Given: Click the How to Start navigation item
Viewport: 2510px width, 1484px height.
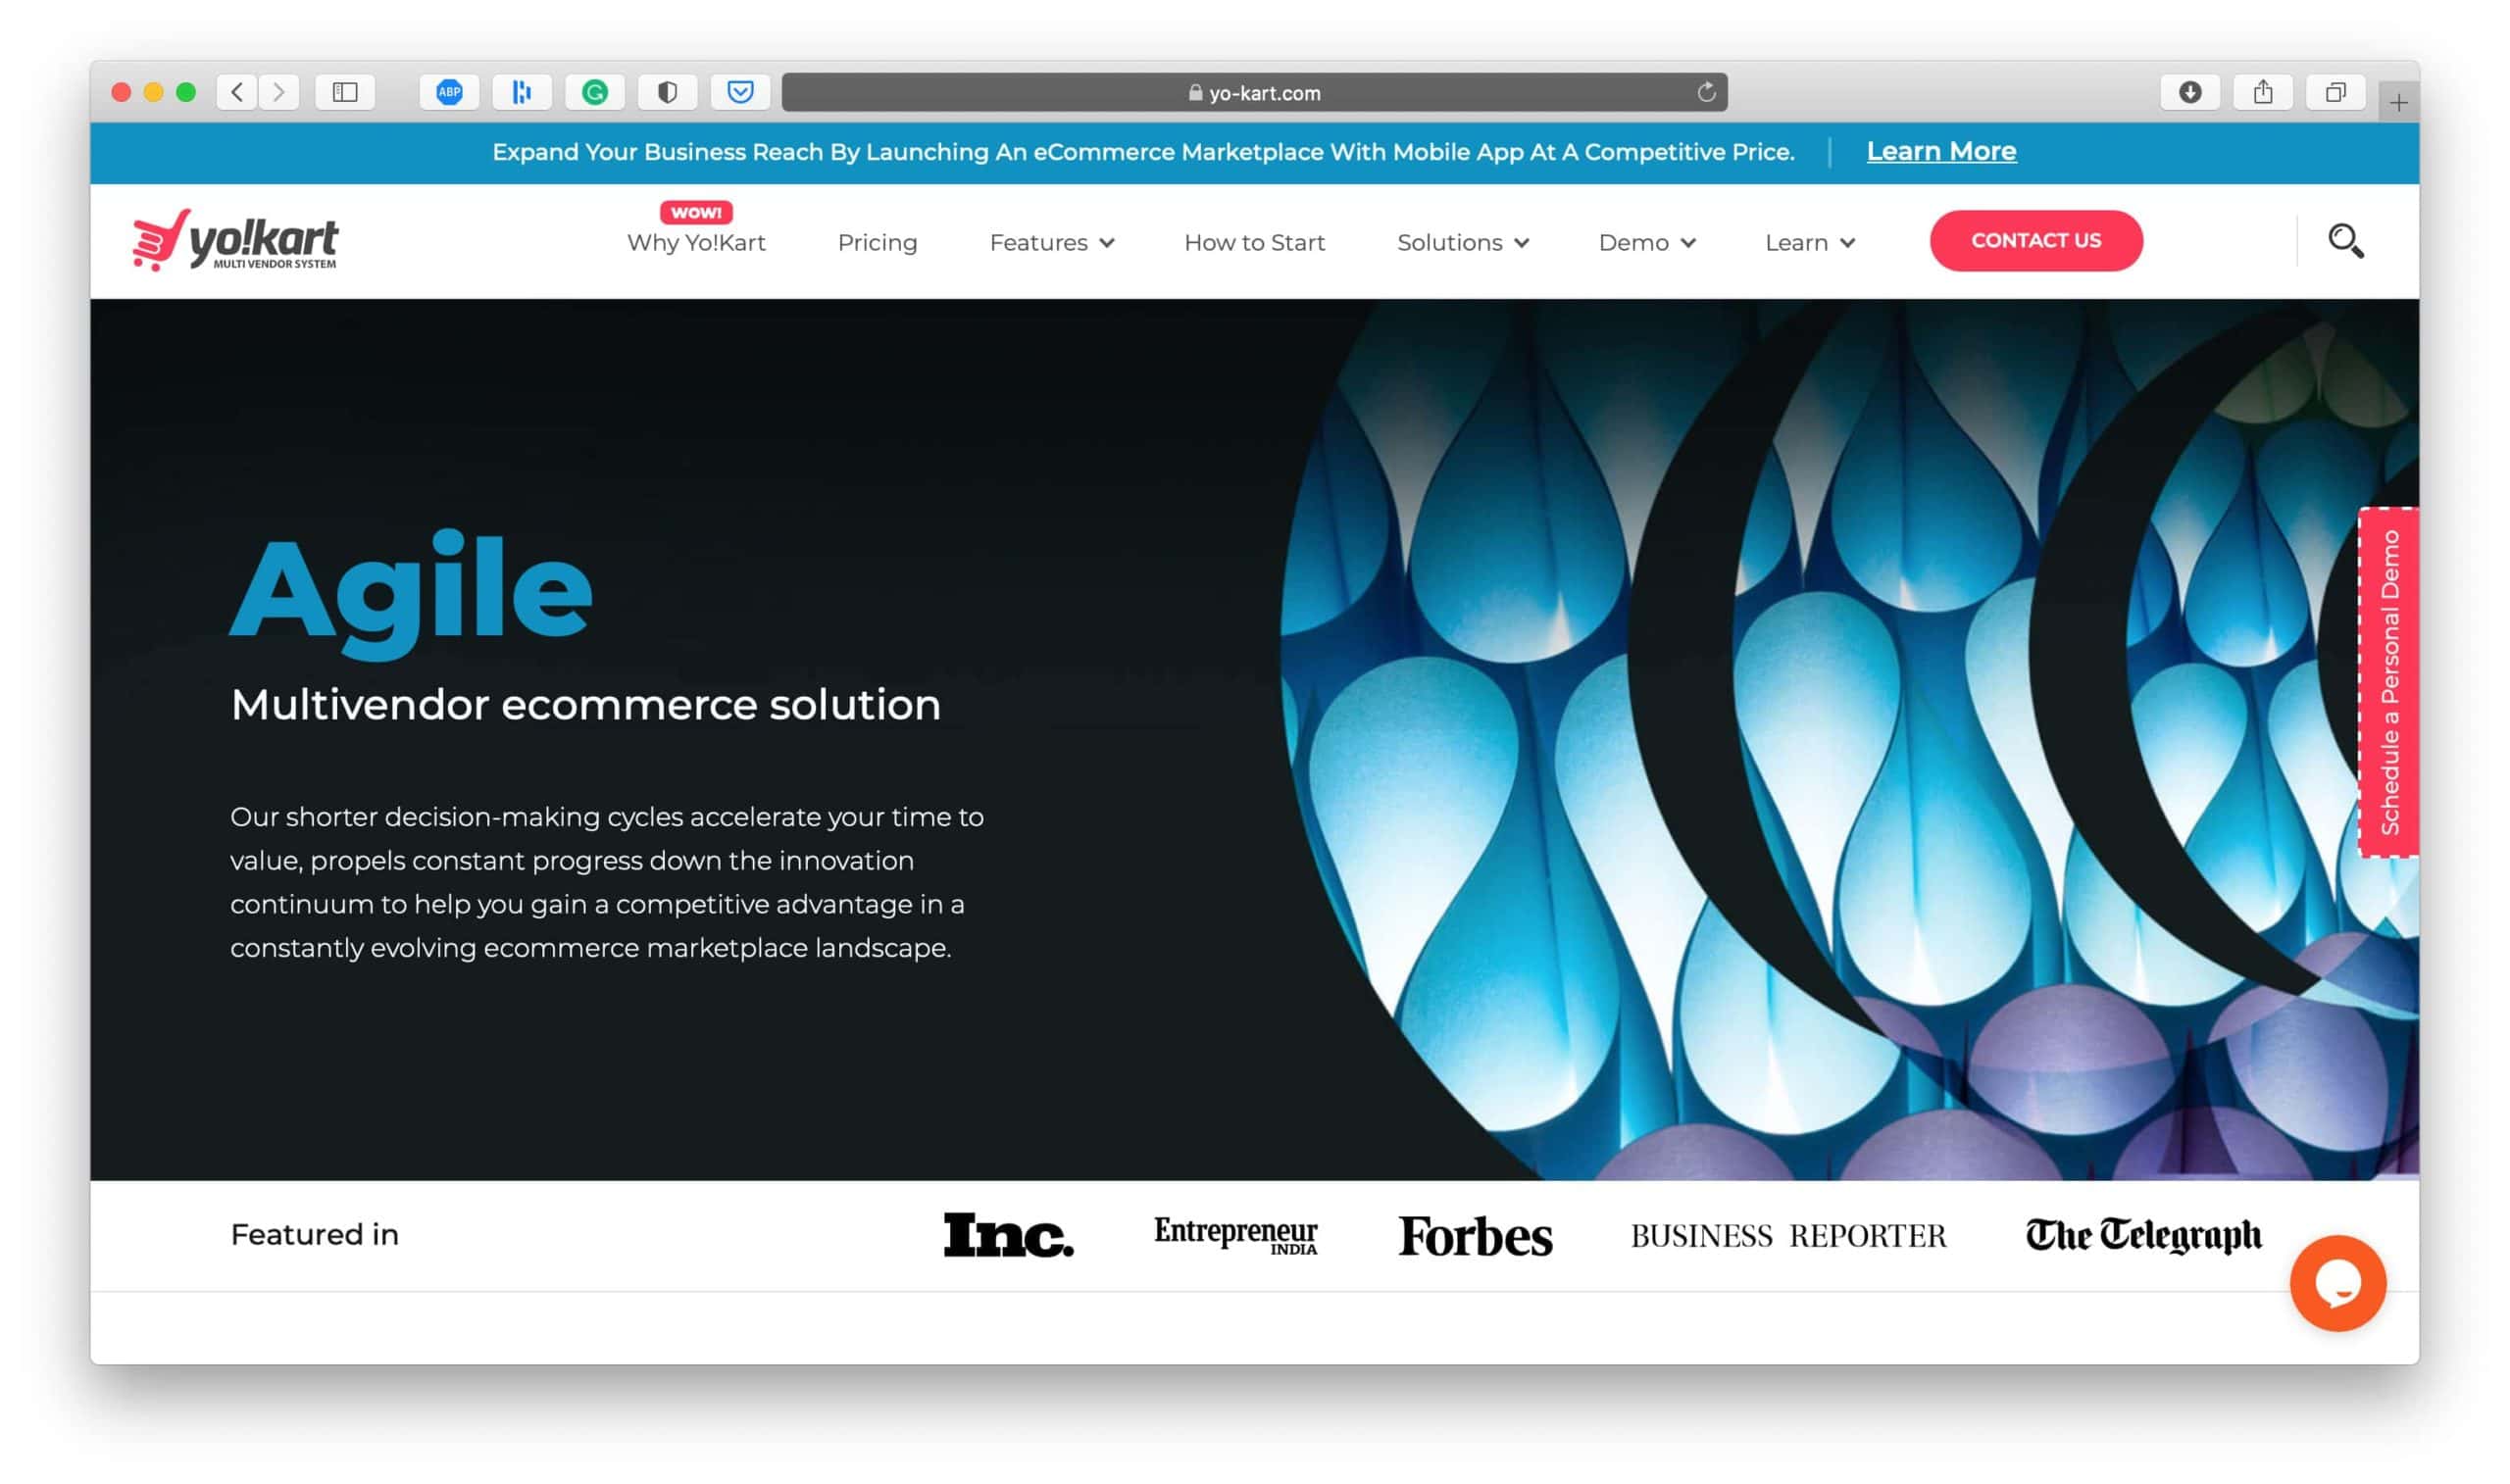Looking at the screenshot, I should tap(1254, 240).
